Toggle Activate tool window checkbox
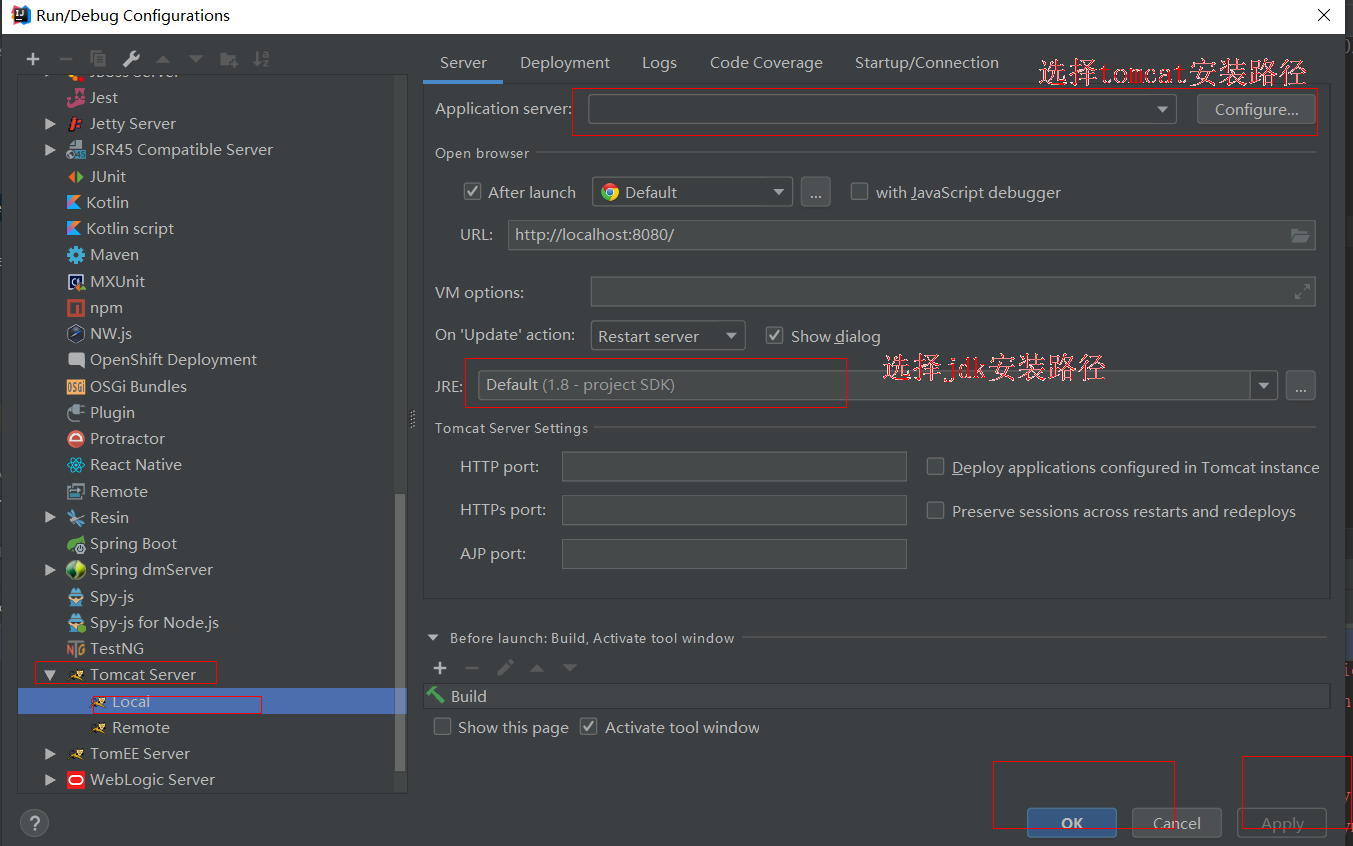Screen dimensions: 1353x846 pos(589,727)
